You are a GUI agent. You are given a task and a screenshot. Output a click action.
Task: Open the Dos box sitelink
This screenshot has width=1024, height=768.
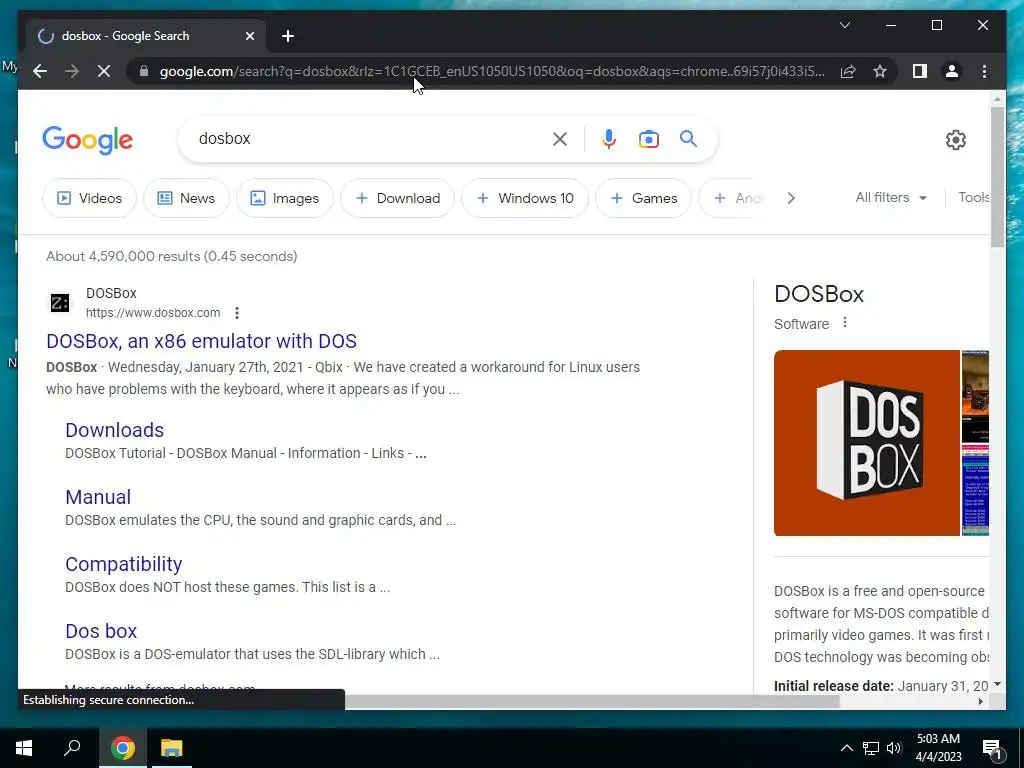click(x=101, y=631)
